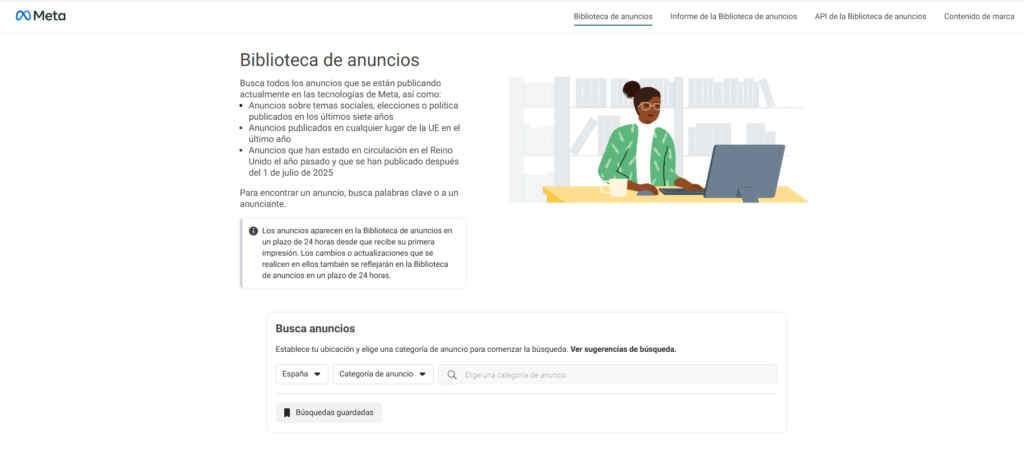Follow the Ver sugerencias de búsqueda link
Viewport: 1024px width, 457px height.
coord(623,349)
